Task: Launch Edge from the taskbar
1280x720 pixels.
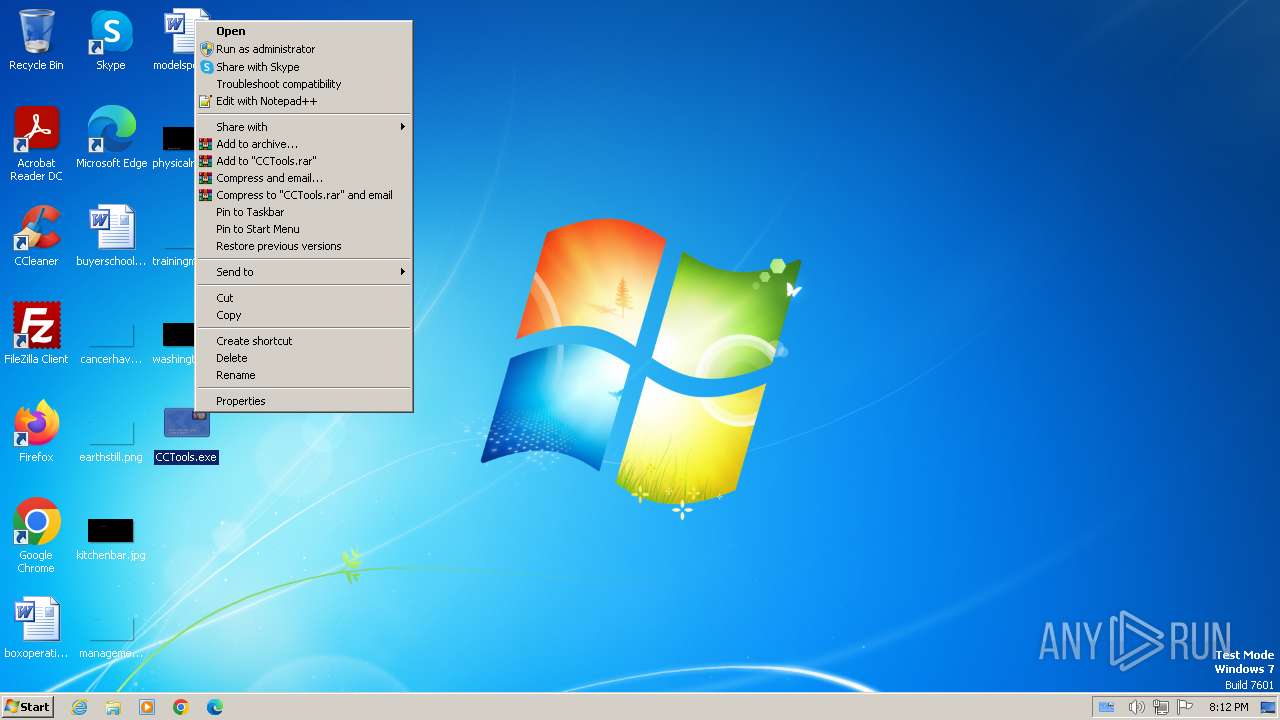Action: (x=215, y=707)
